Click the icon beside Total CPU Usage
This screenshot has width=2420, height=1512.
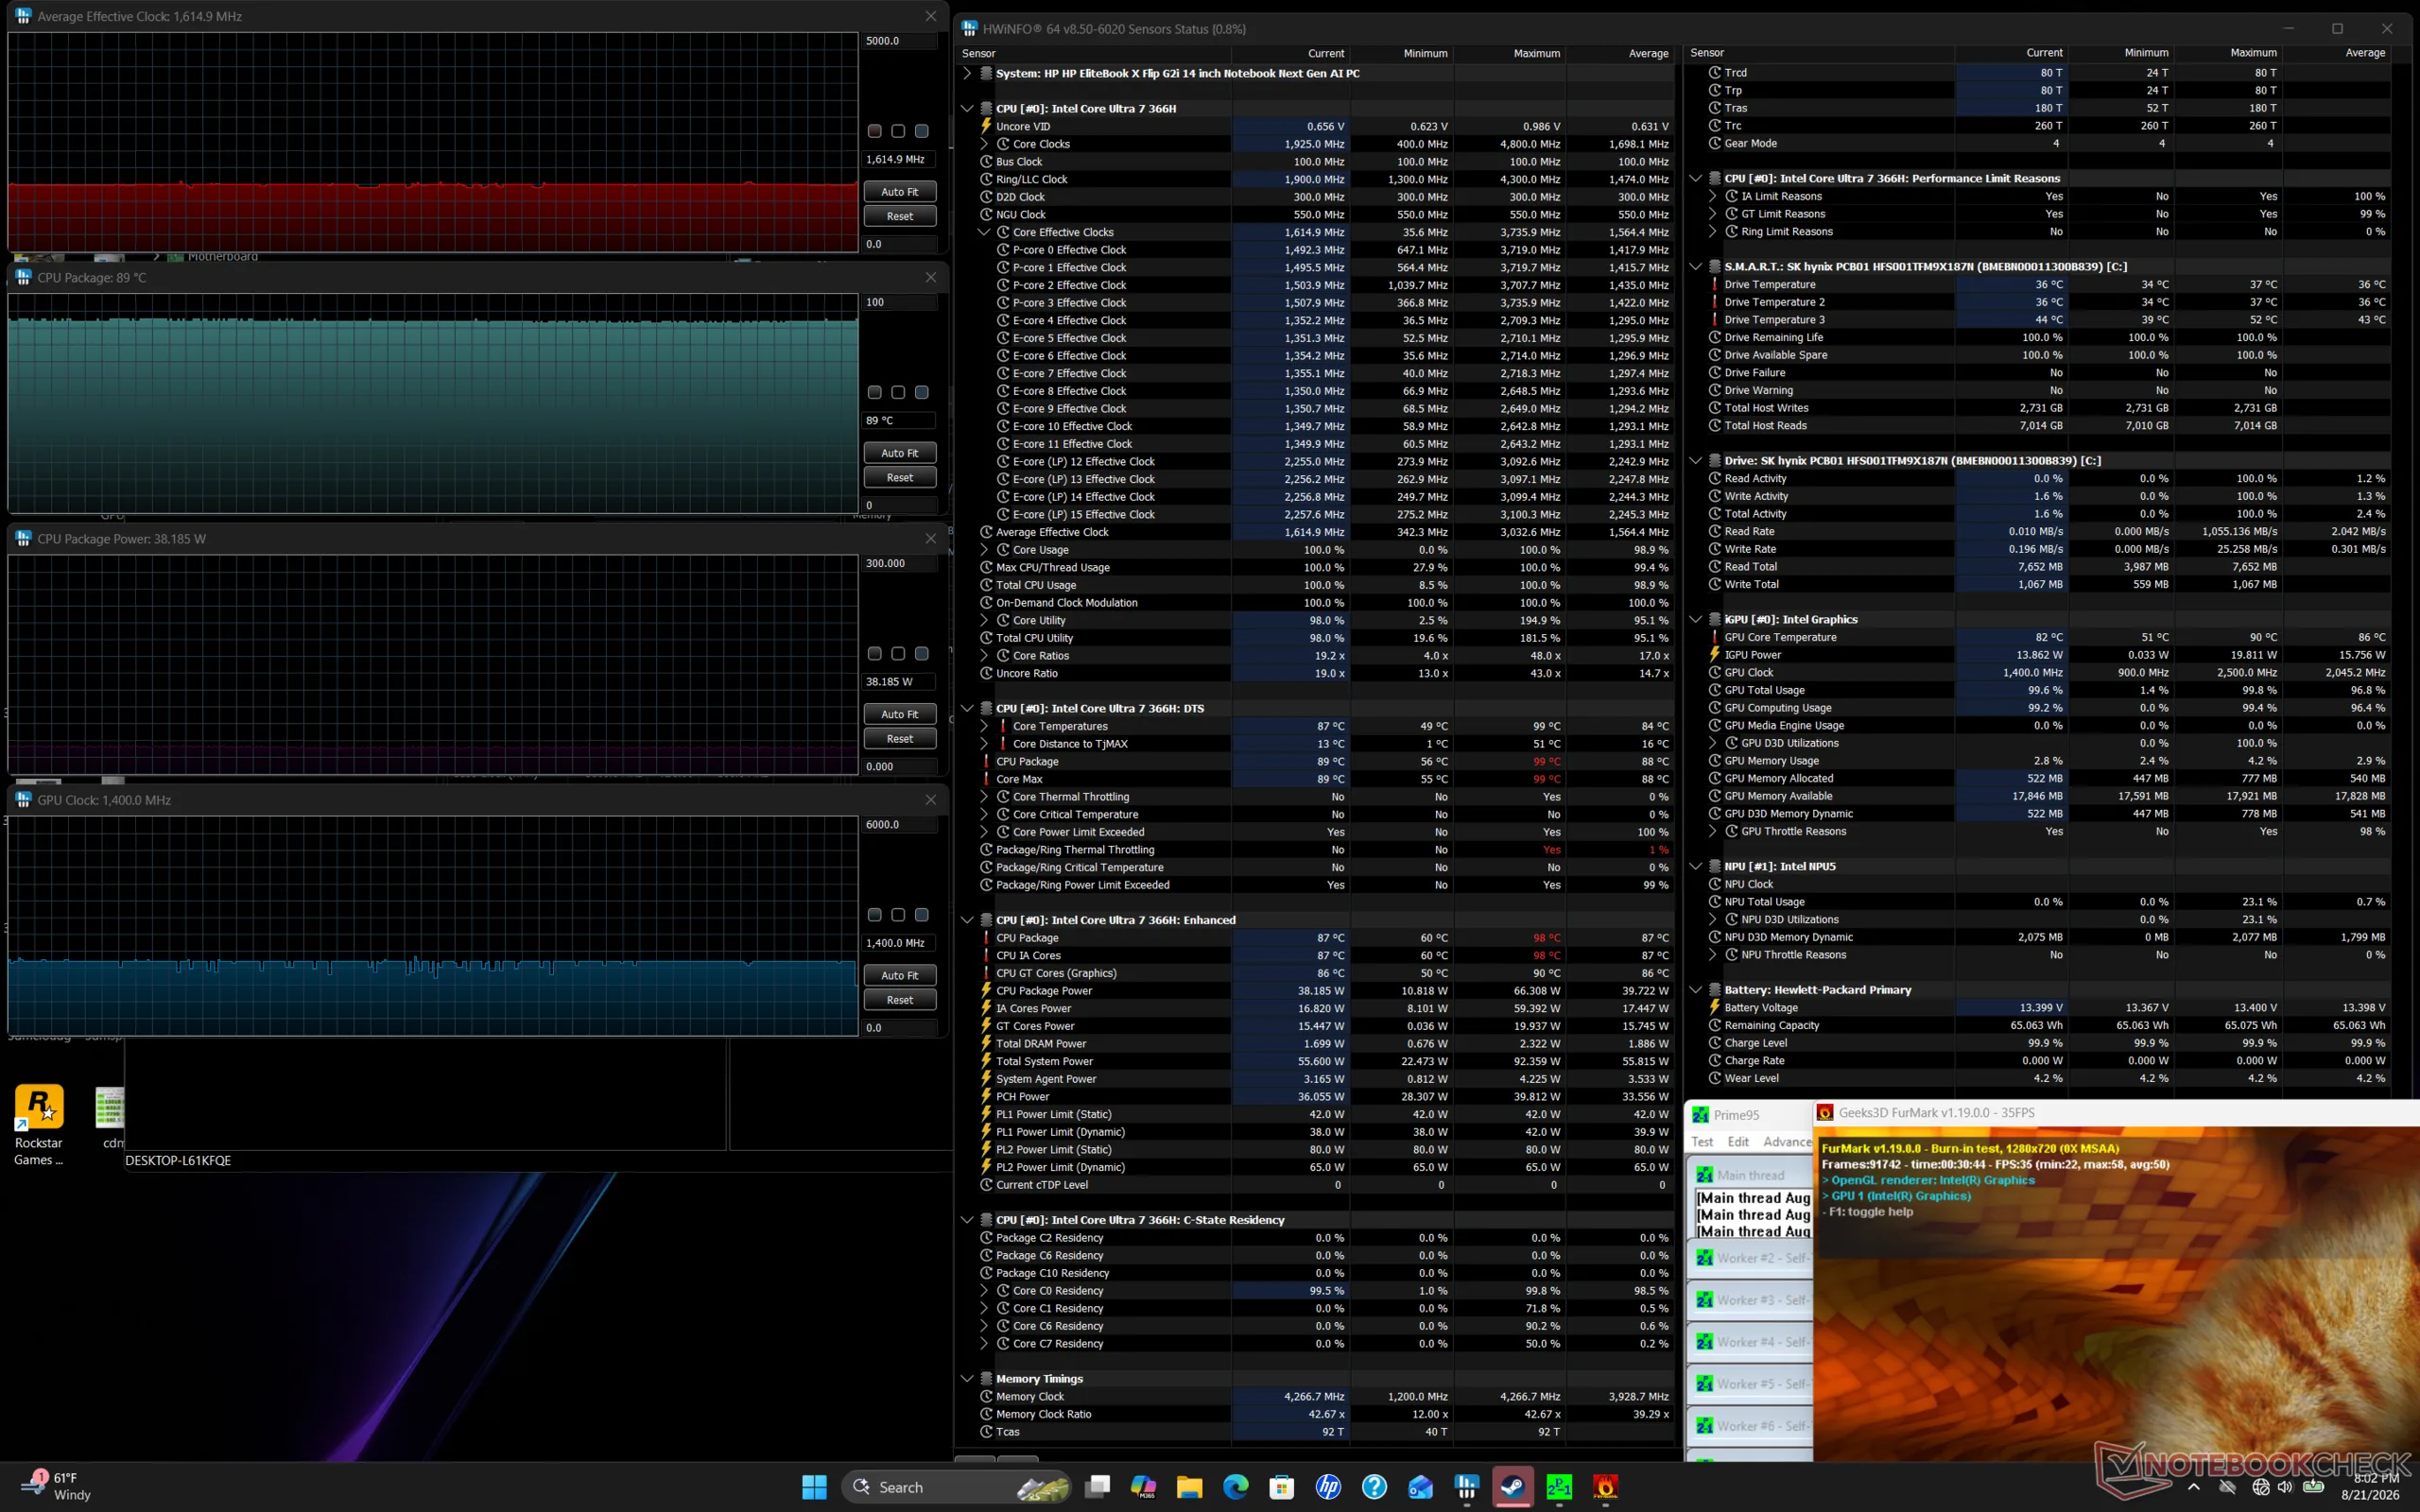pyautogui.click(x=986, y=586)
